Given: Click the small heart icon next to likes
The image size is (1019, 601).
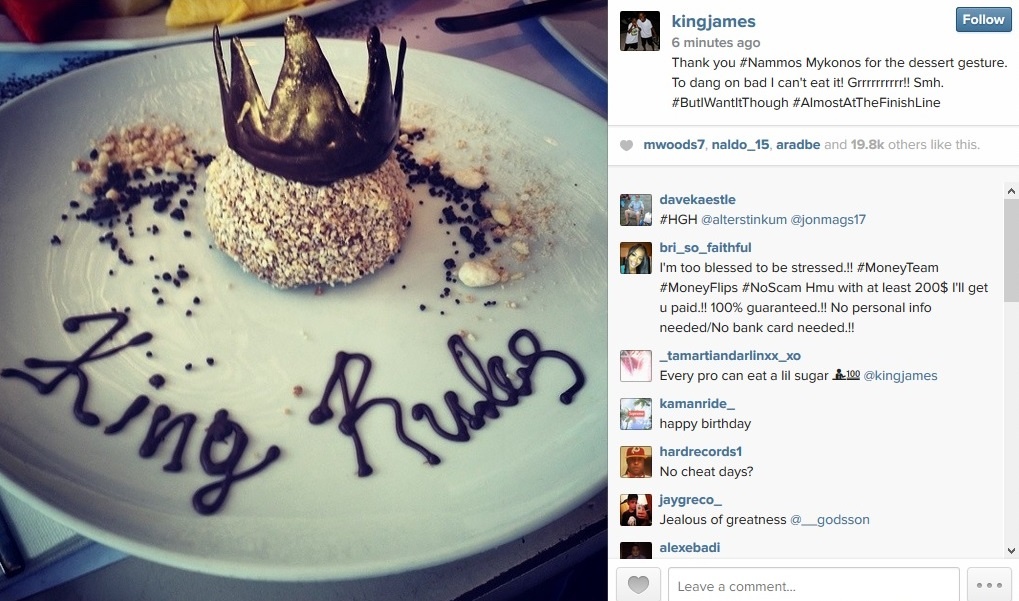Looking at the screenshot, I should pyautogui.click(x=626, y=145).
